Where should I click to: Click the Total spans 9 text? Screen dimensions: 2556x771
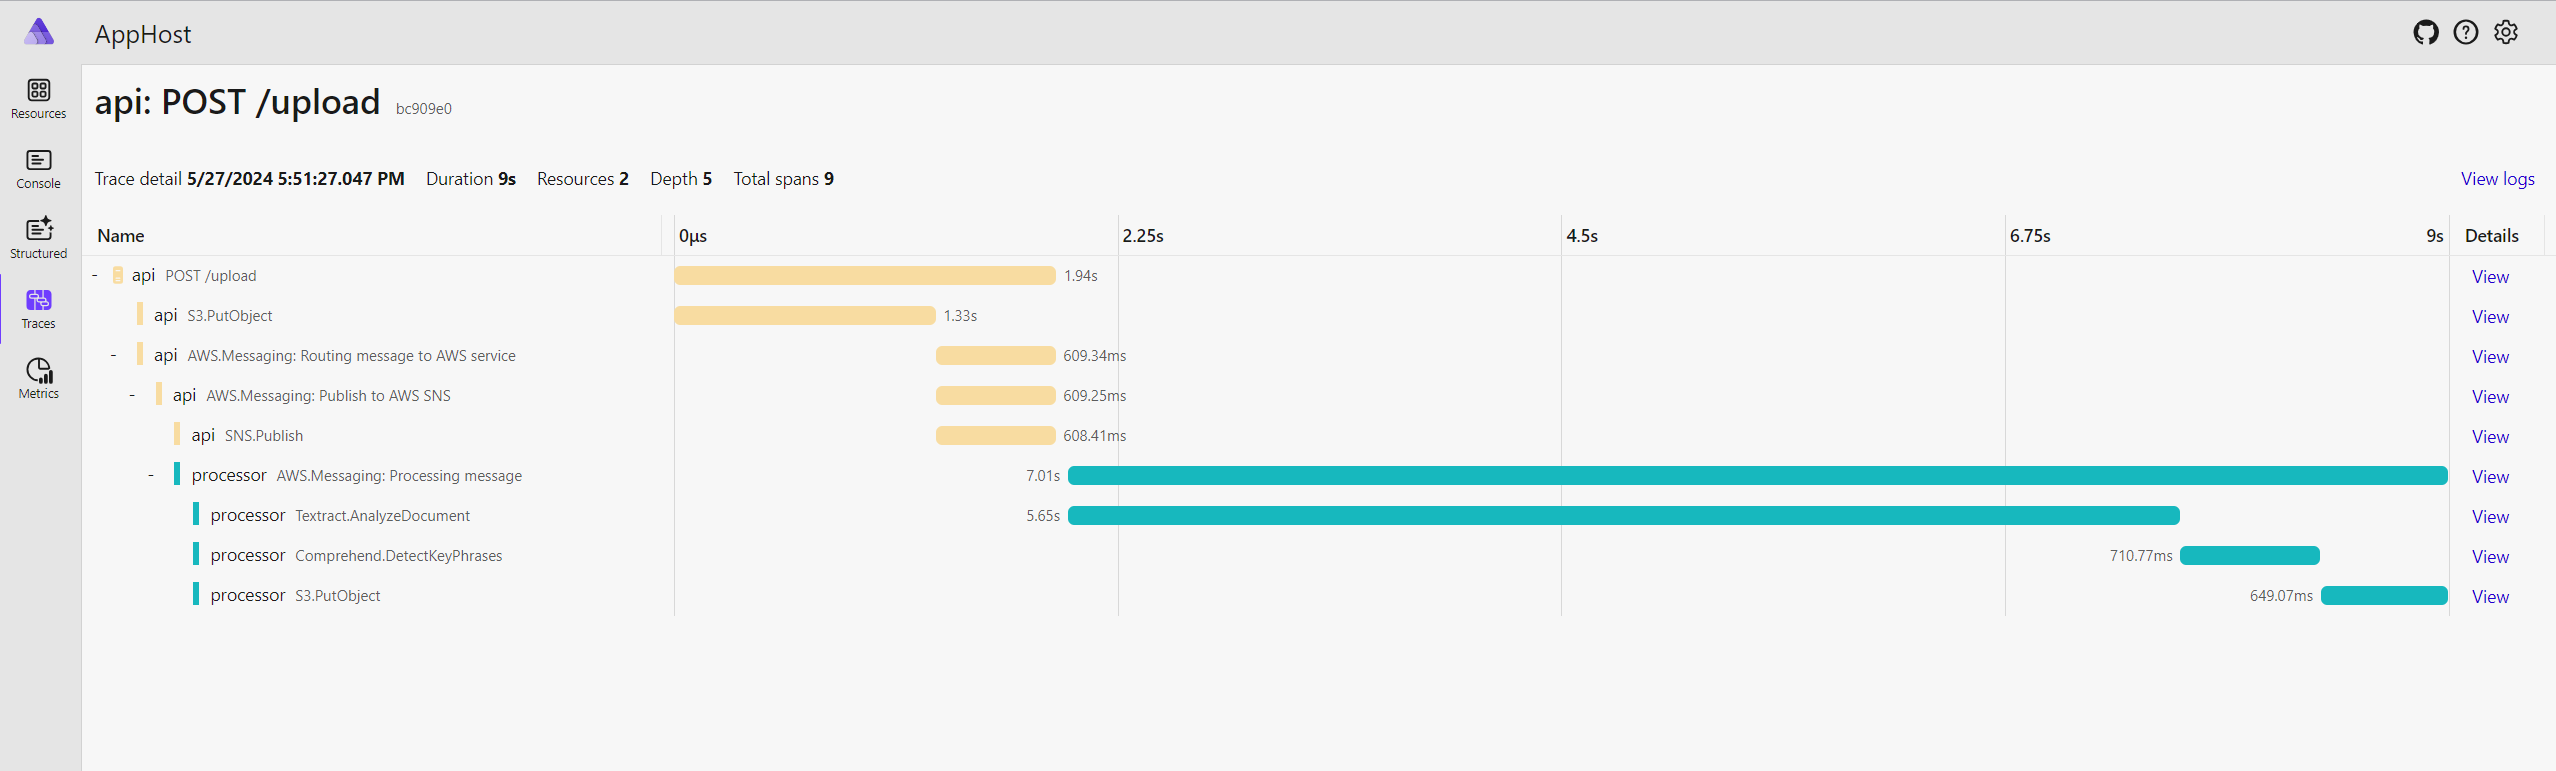pyautogui.click(x=783, y=179)
